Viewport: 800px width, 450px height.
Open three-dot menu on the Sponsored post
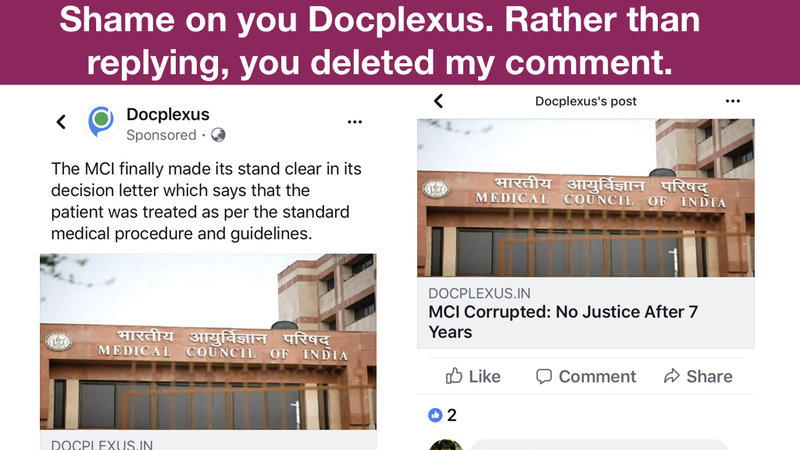(x=355, y=121)
